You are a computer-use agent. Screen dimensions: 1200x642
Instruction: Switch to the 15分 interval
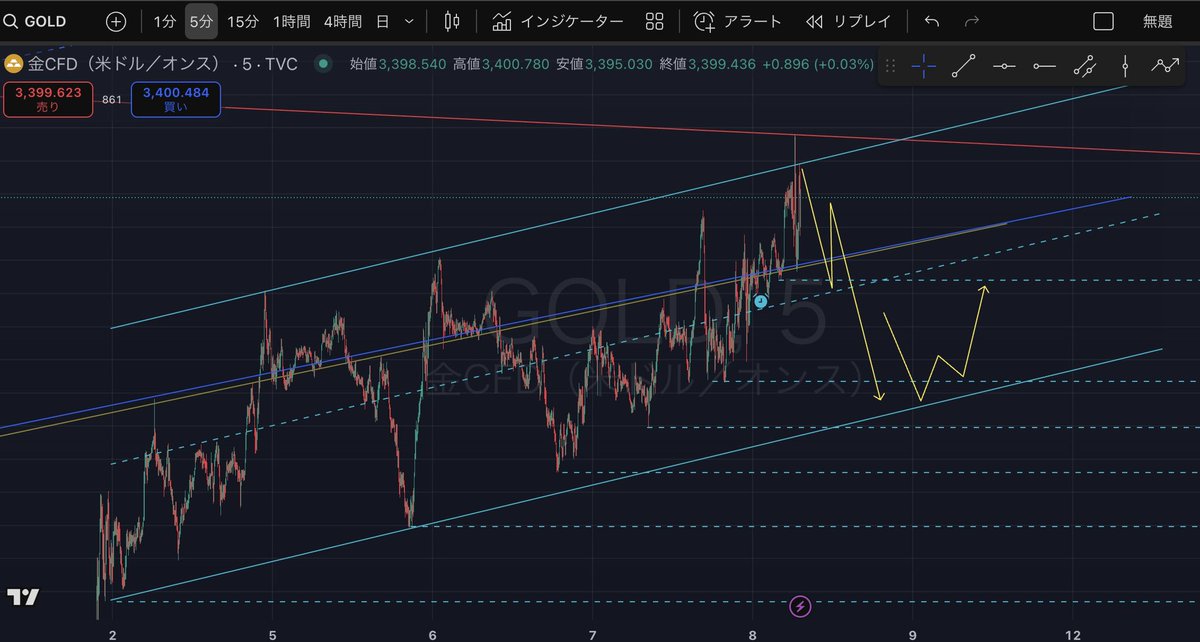click(x=242, y=21)
